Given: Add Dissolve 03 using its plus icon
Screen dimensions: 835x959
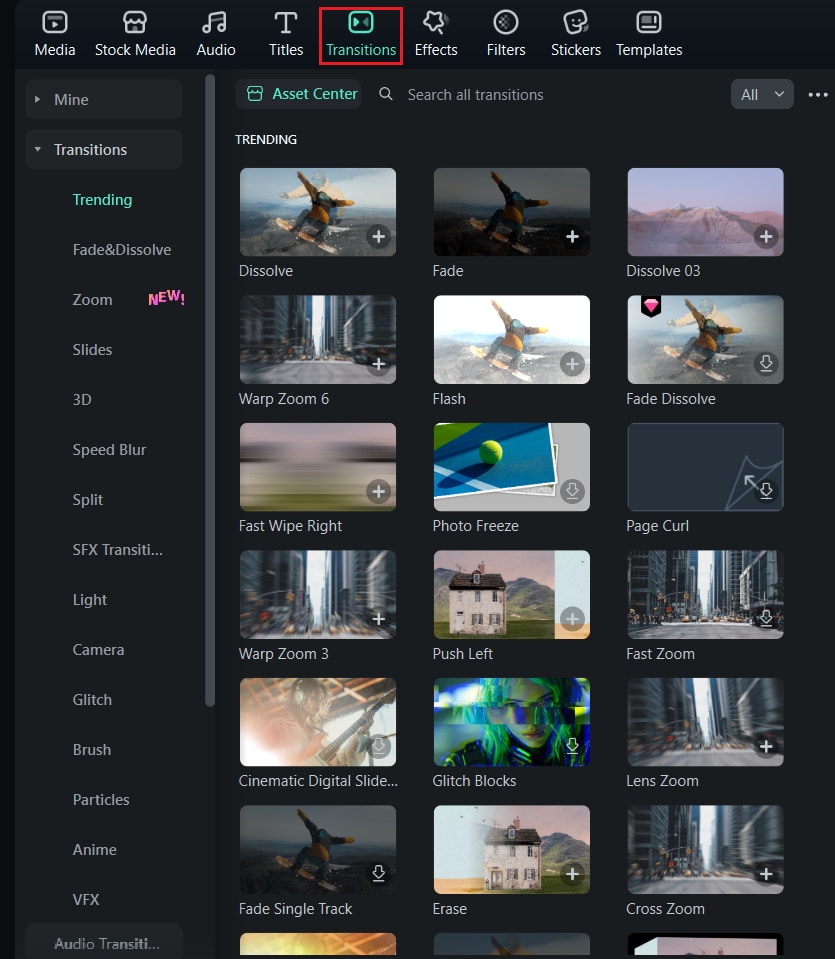Looking at the screenshot, I should point(766,237).
